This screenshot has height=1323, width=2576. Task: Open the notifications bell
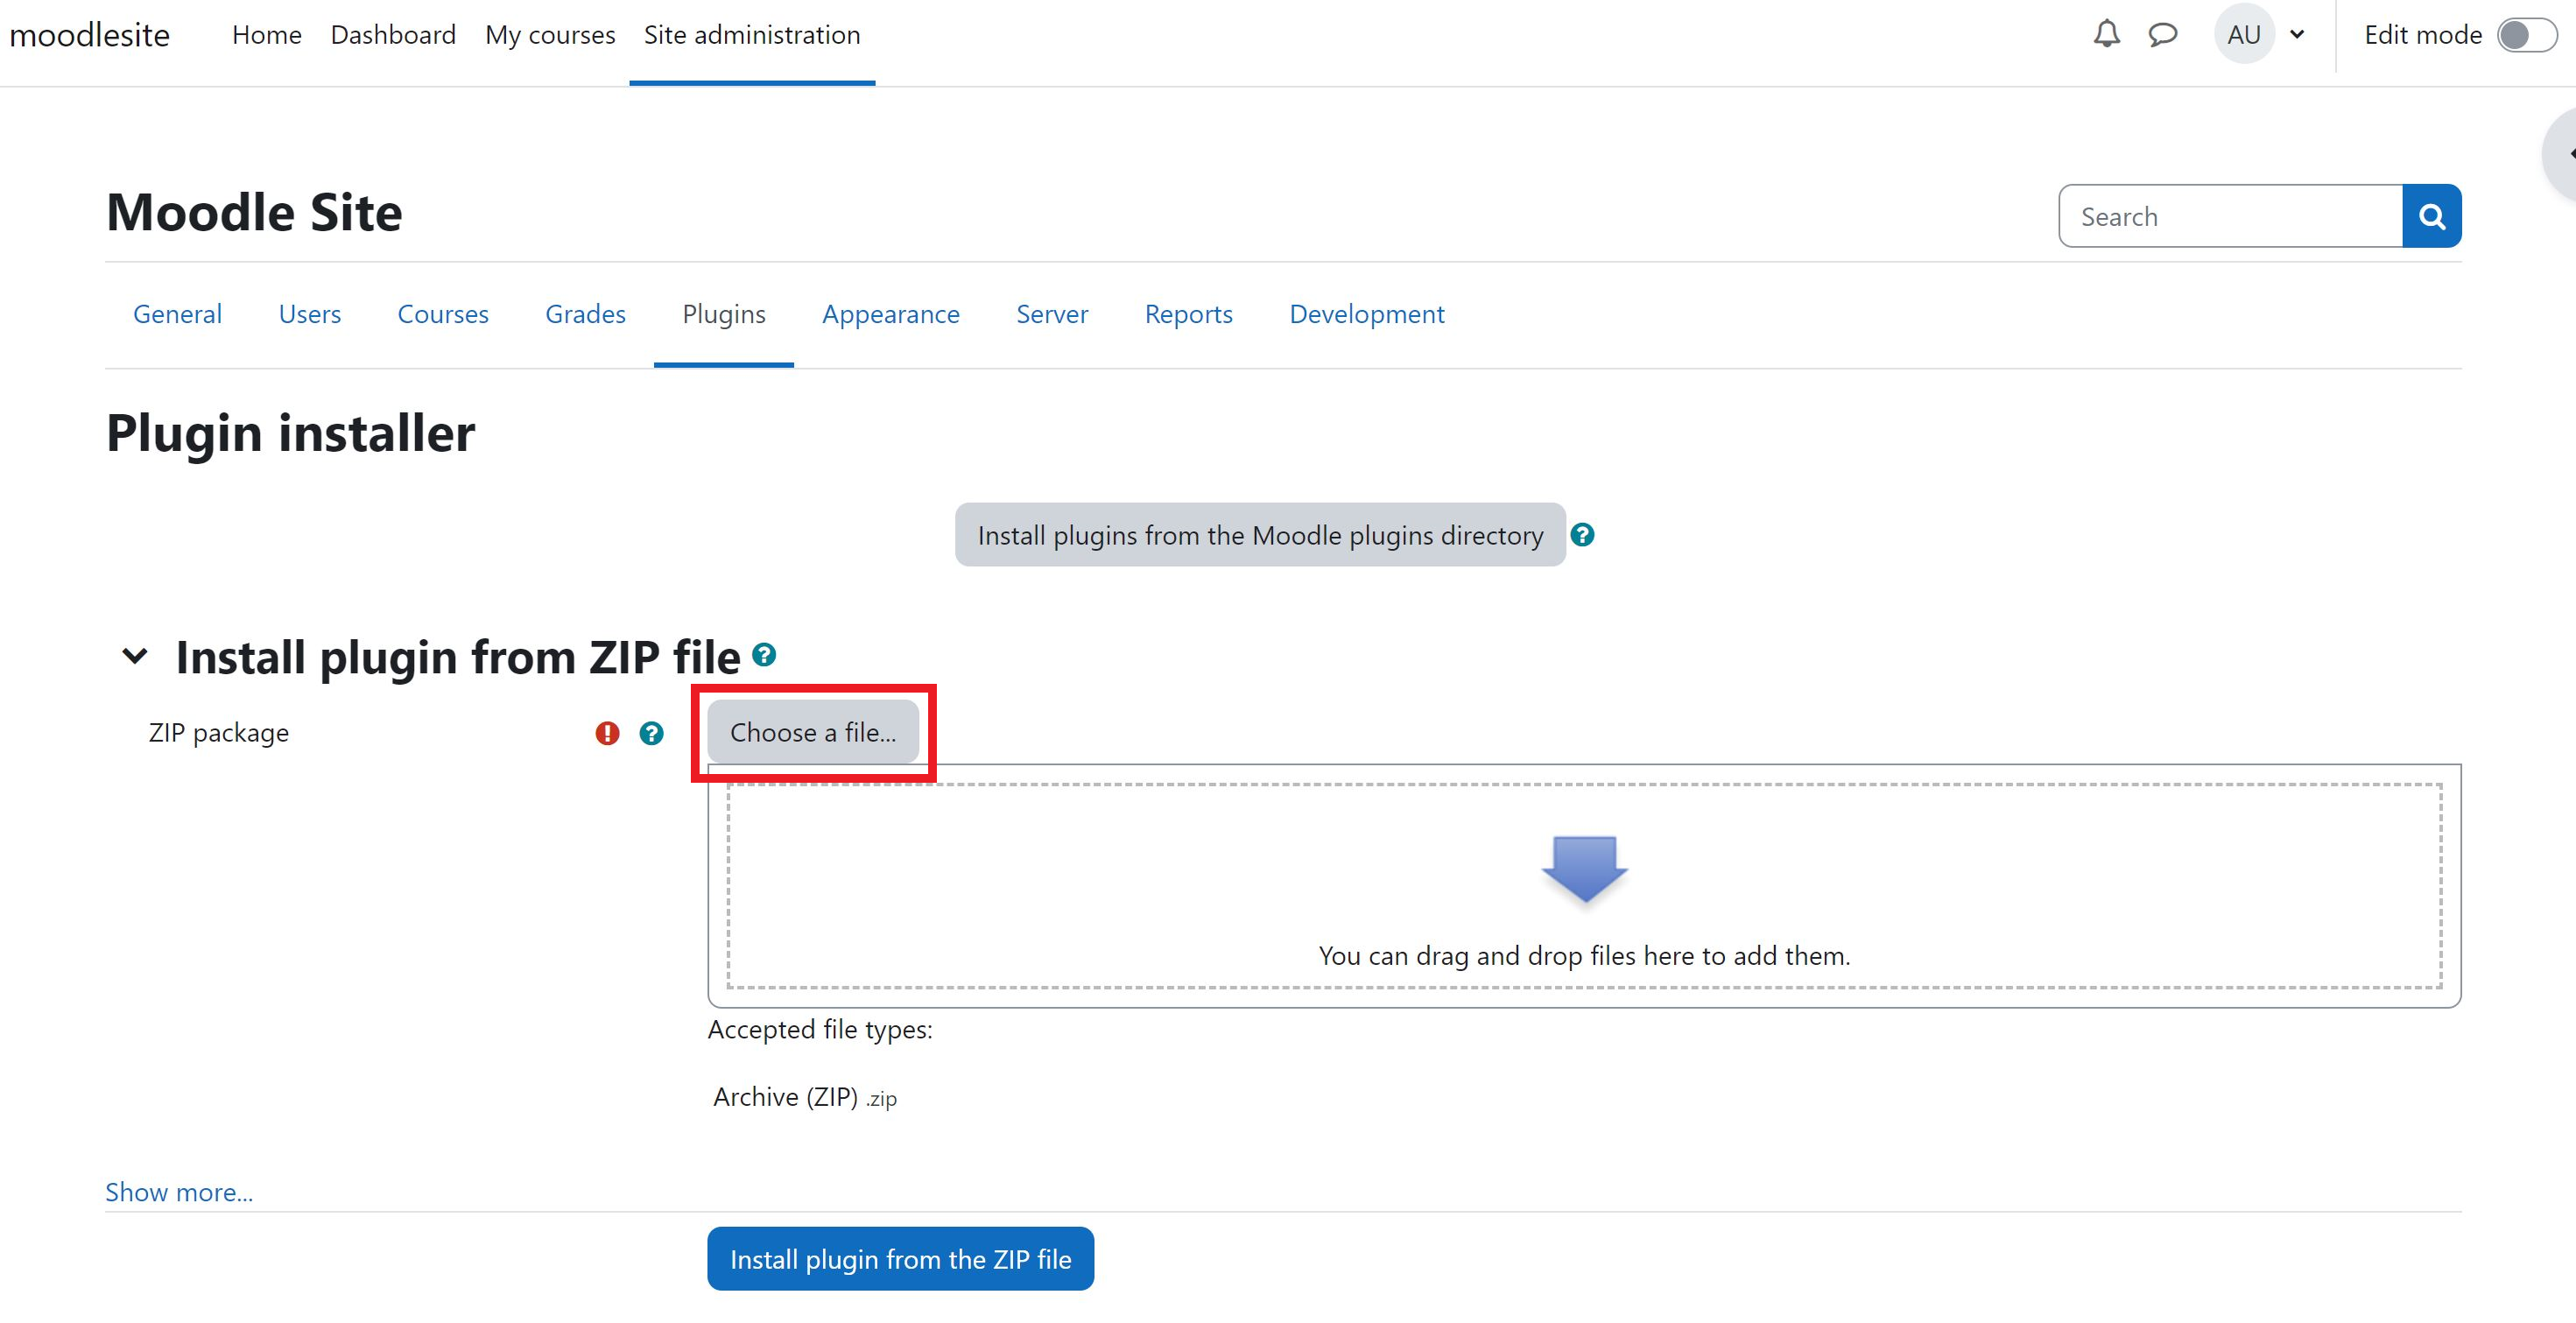(2106, 34)
